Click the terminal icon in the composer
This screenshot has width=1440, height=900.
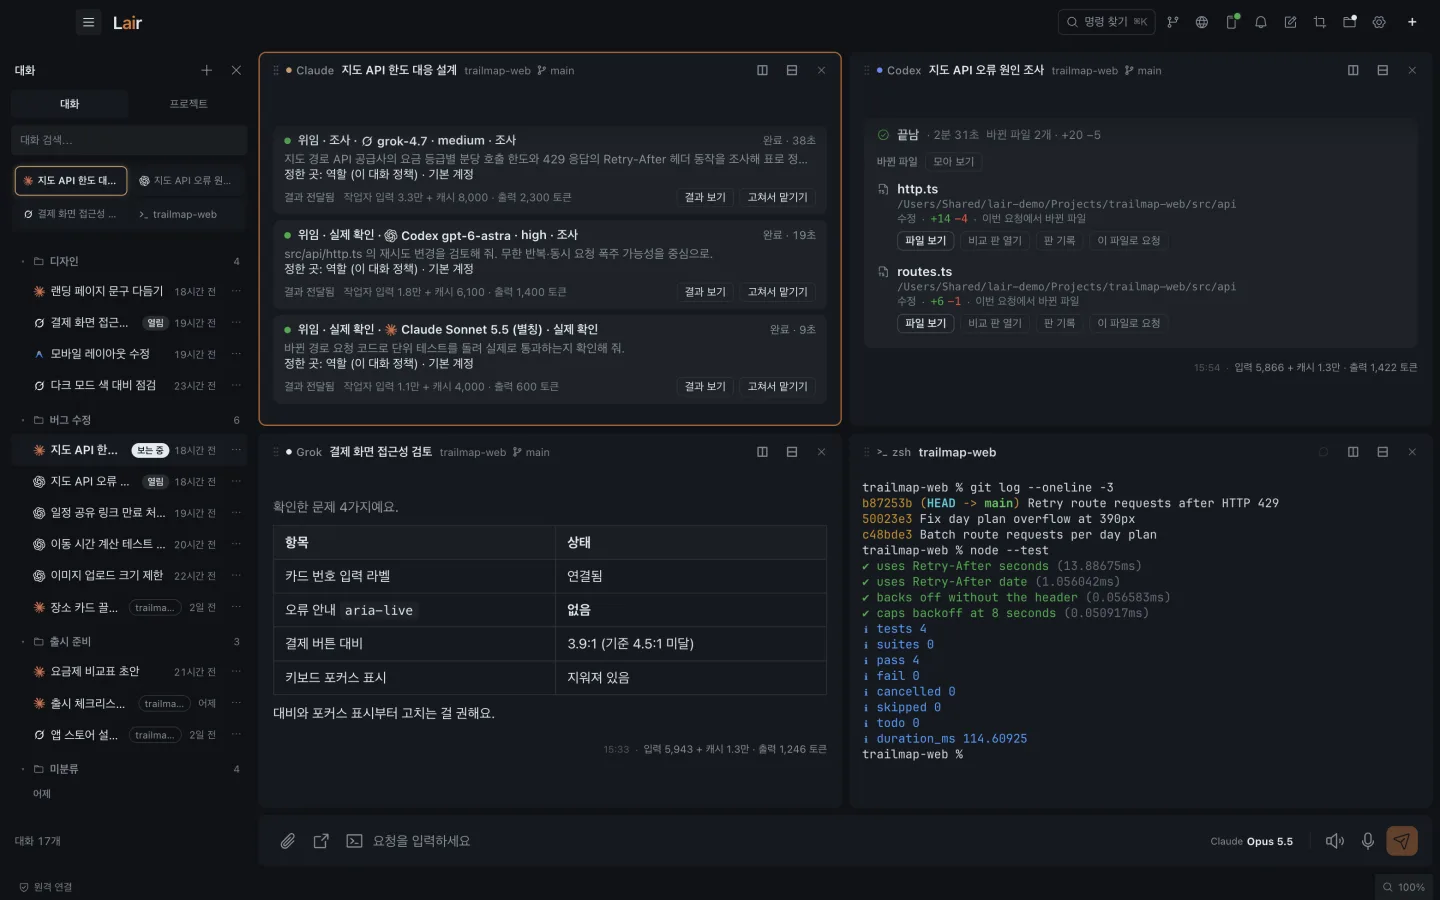[x=354, y=841]
